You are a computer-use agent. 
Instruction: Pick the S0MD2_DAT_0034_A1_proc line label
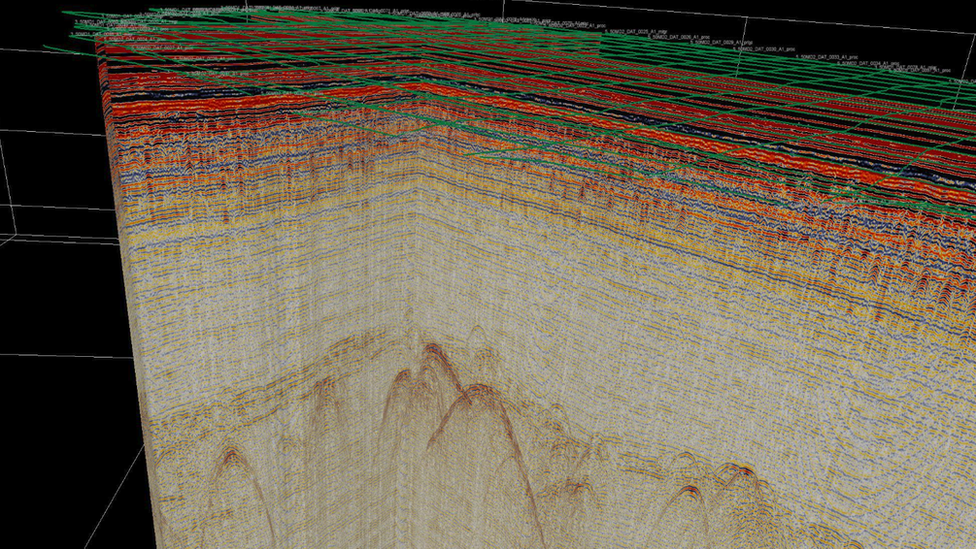(864, 64)
